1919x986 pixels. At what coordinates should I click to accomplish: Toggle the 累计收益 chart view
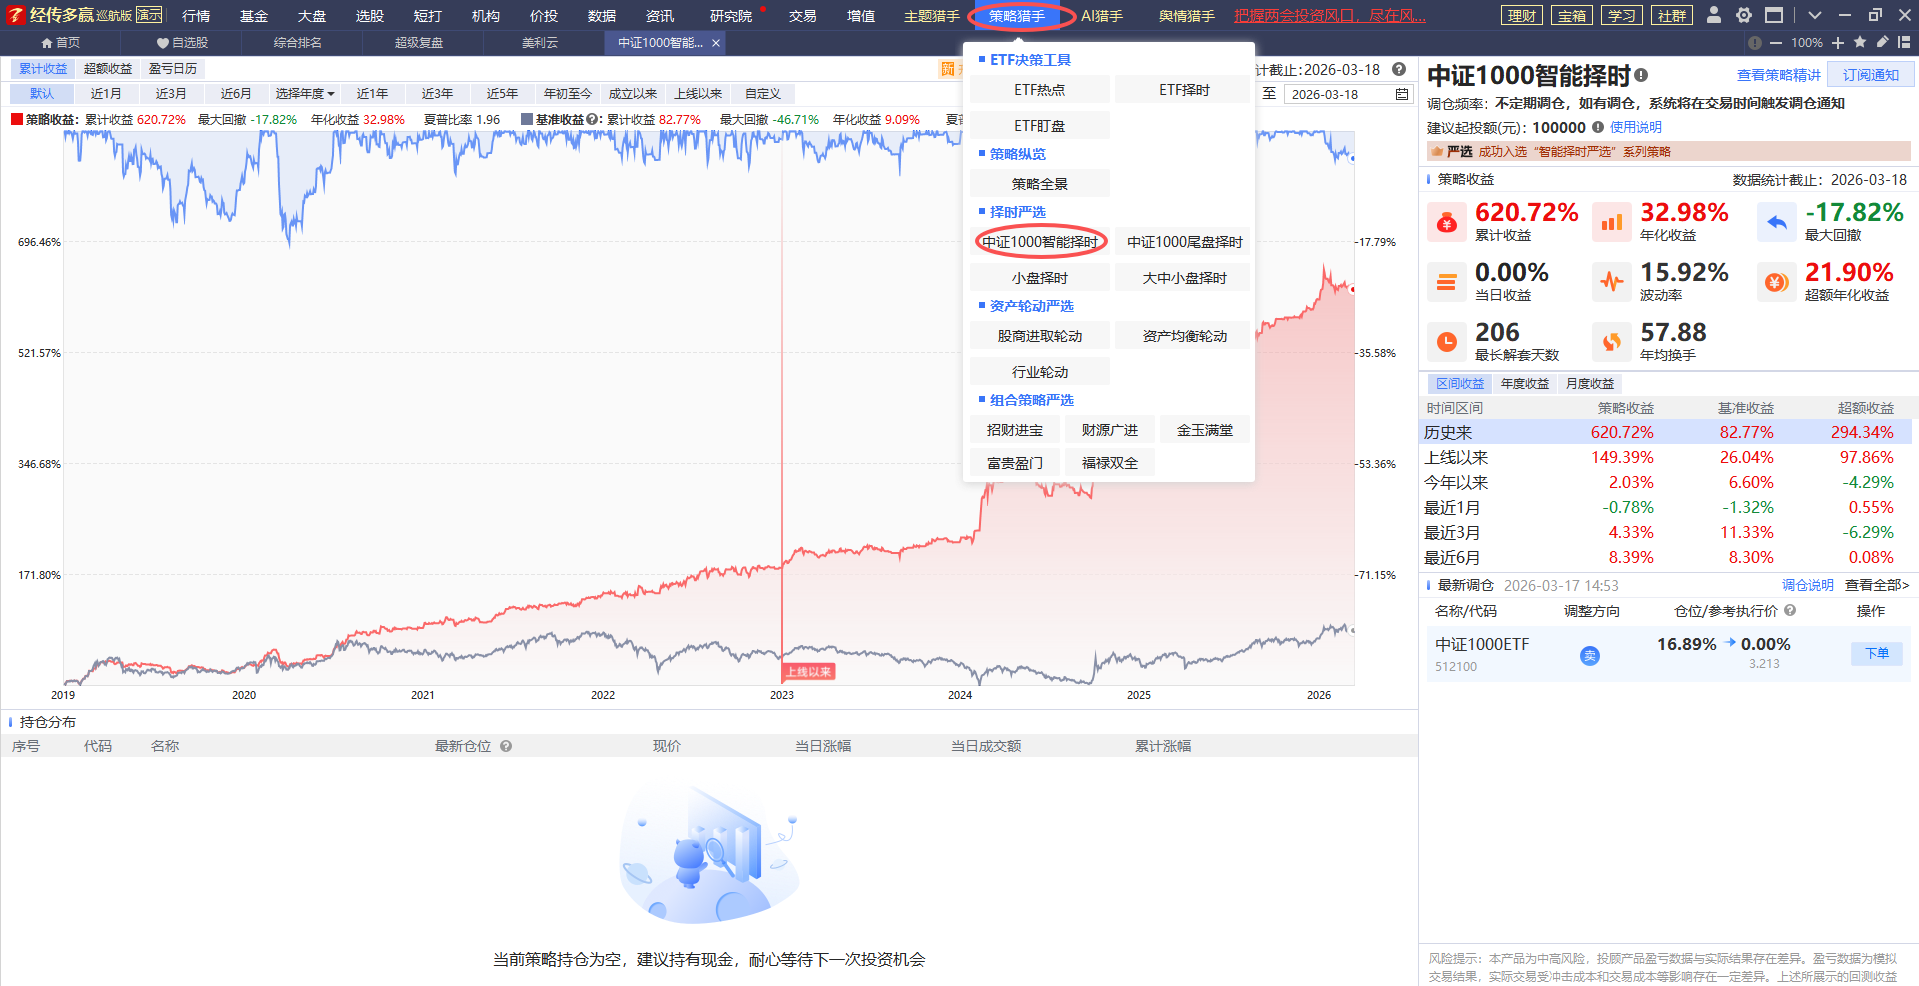[x=43, y=69]
